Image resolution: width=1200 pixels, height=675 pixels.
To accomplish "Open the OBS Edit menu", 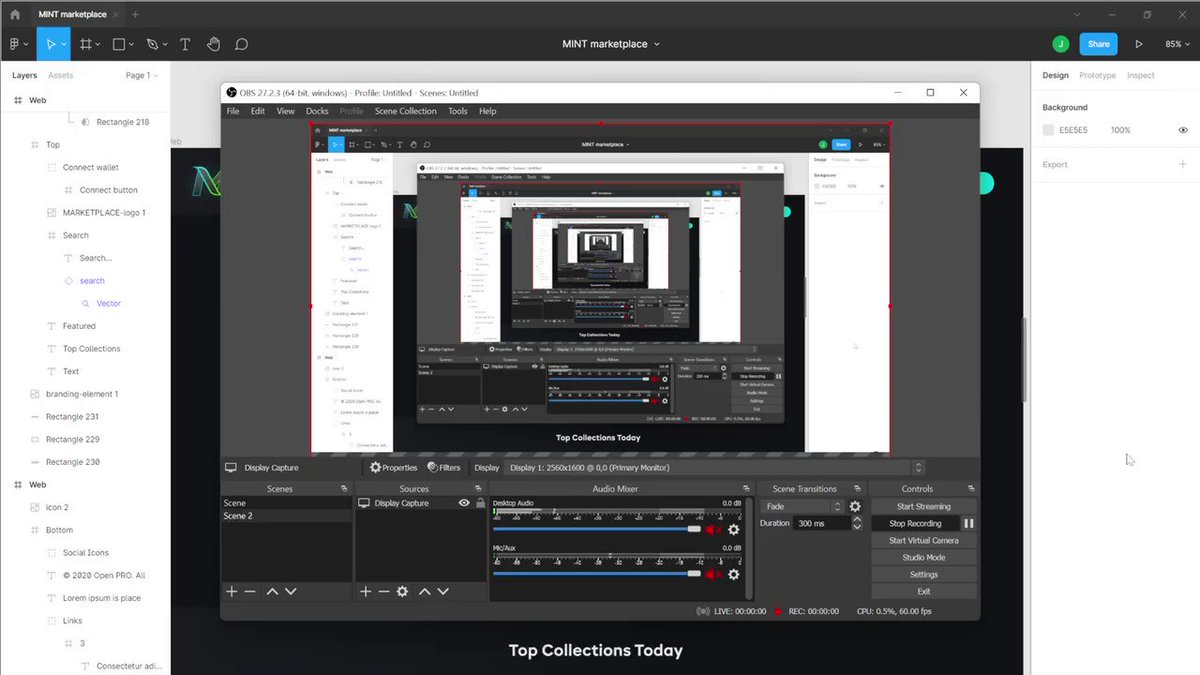I will point(258,111).
